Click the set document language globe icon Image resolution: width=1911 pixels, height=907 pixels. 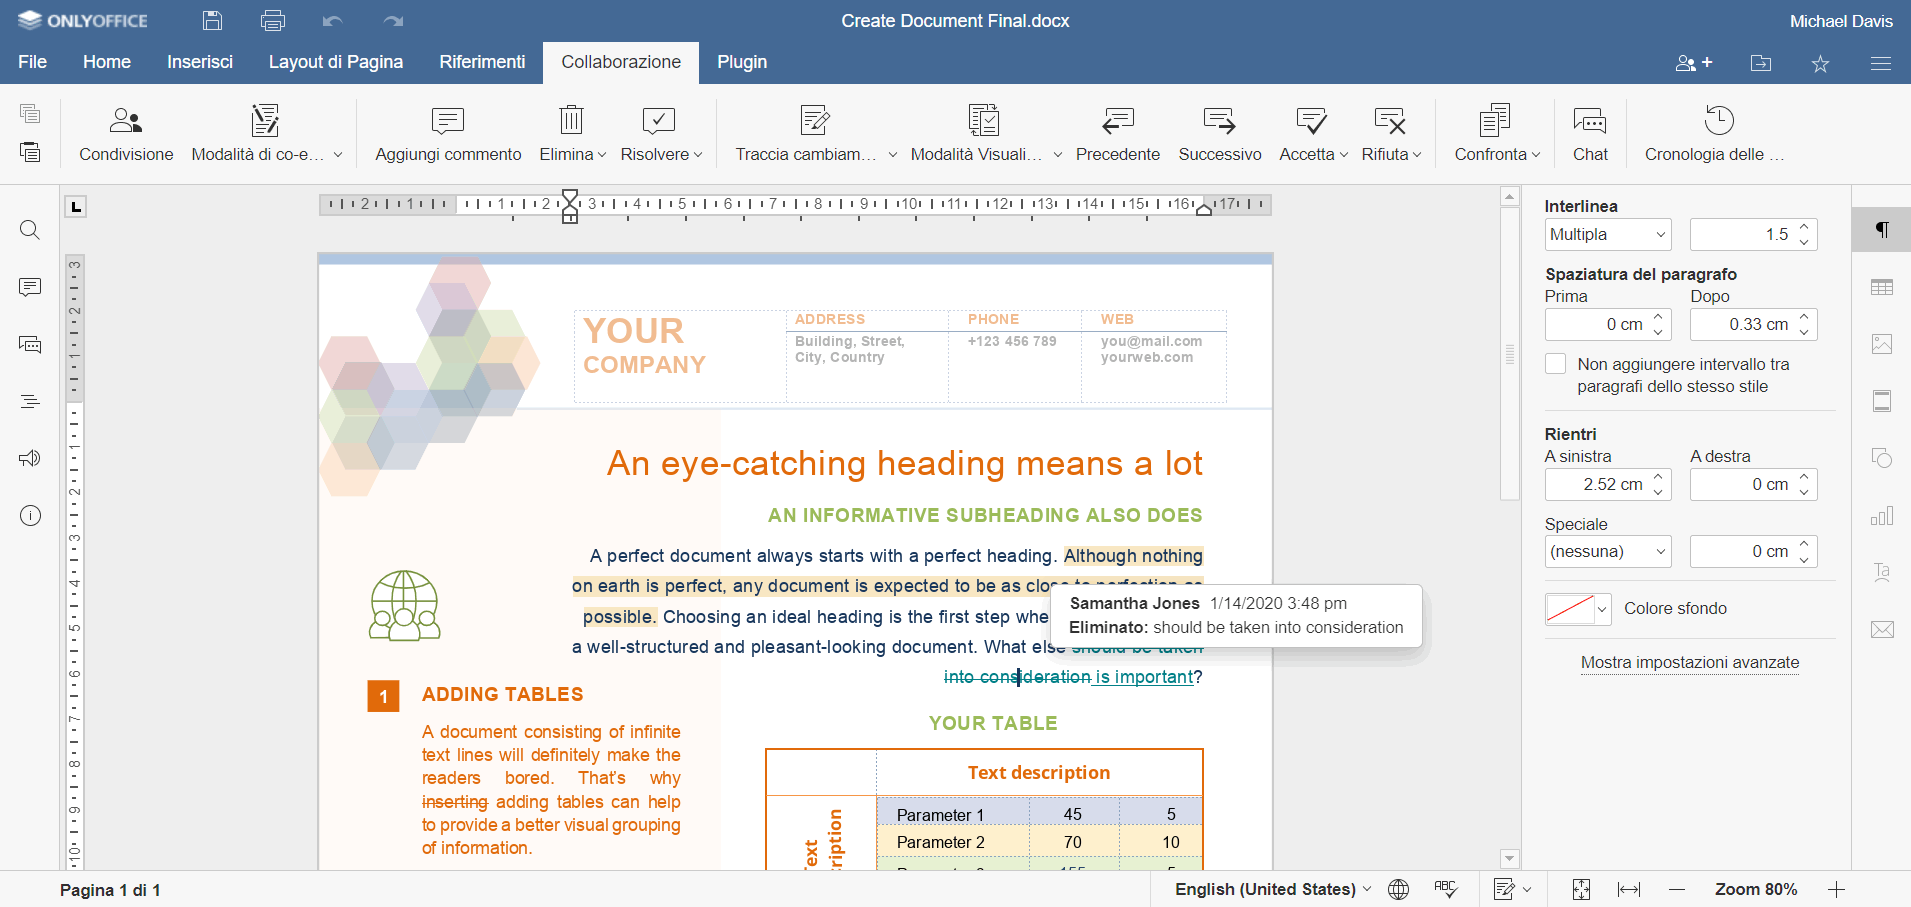(x=1399, y=889)
